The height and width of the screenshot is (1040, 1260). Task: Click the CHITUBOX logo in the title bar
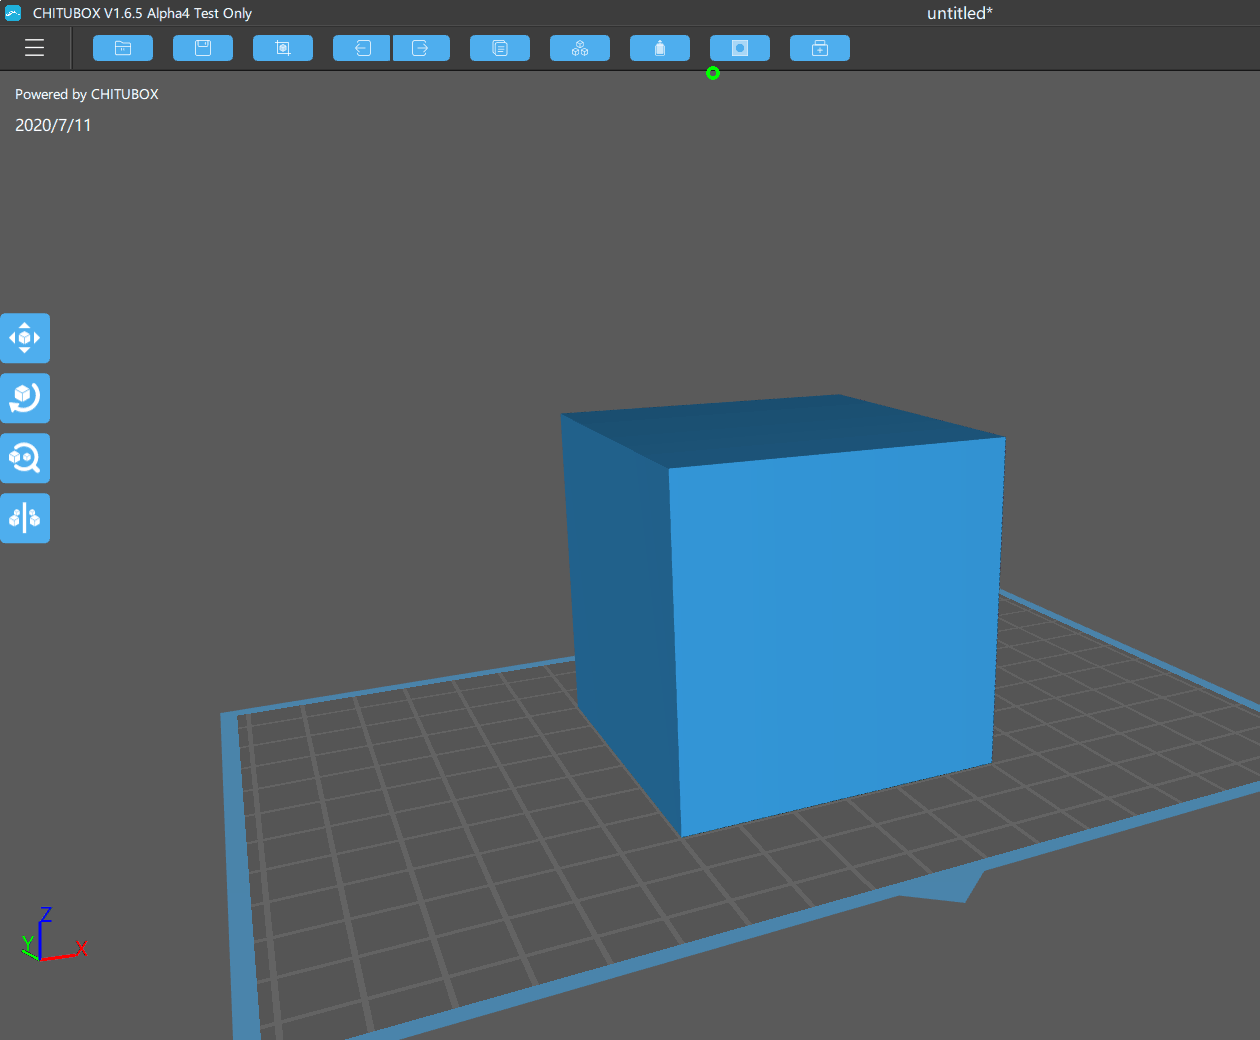[13, 13]
